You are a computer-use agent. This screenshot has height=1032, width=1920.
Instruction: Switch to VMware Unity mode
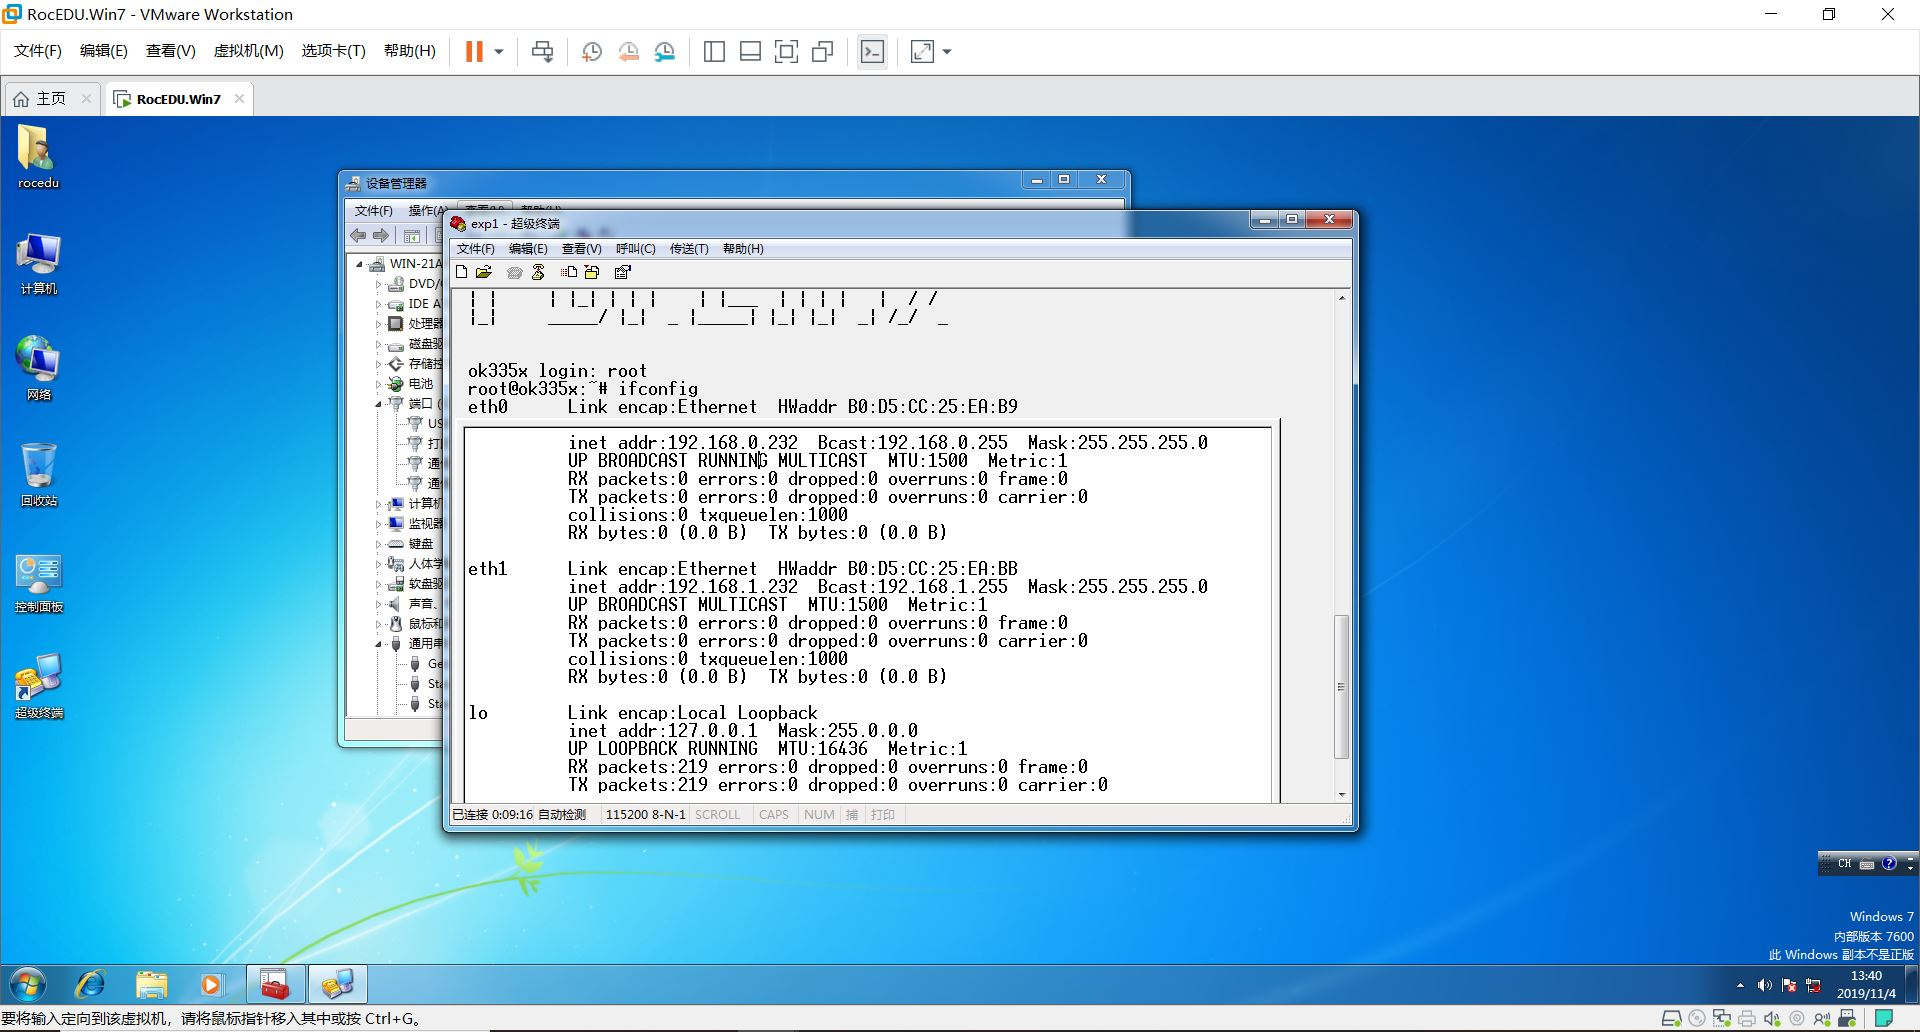click(x=823, y=51)
